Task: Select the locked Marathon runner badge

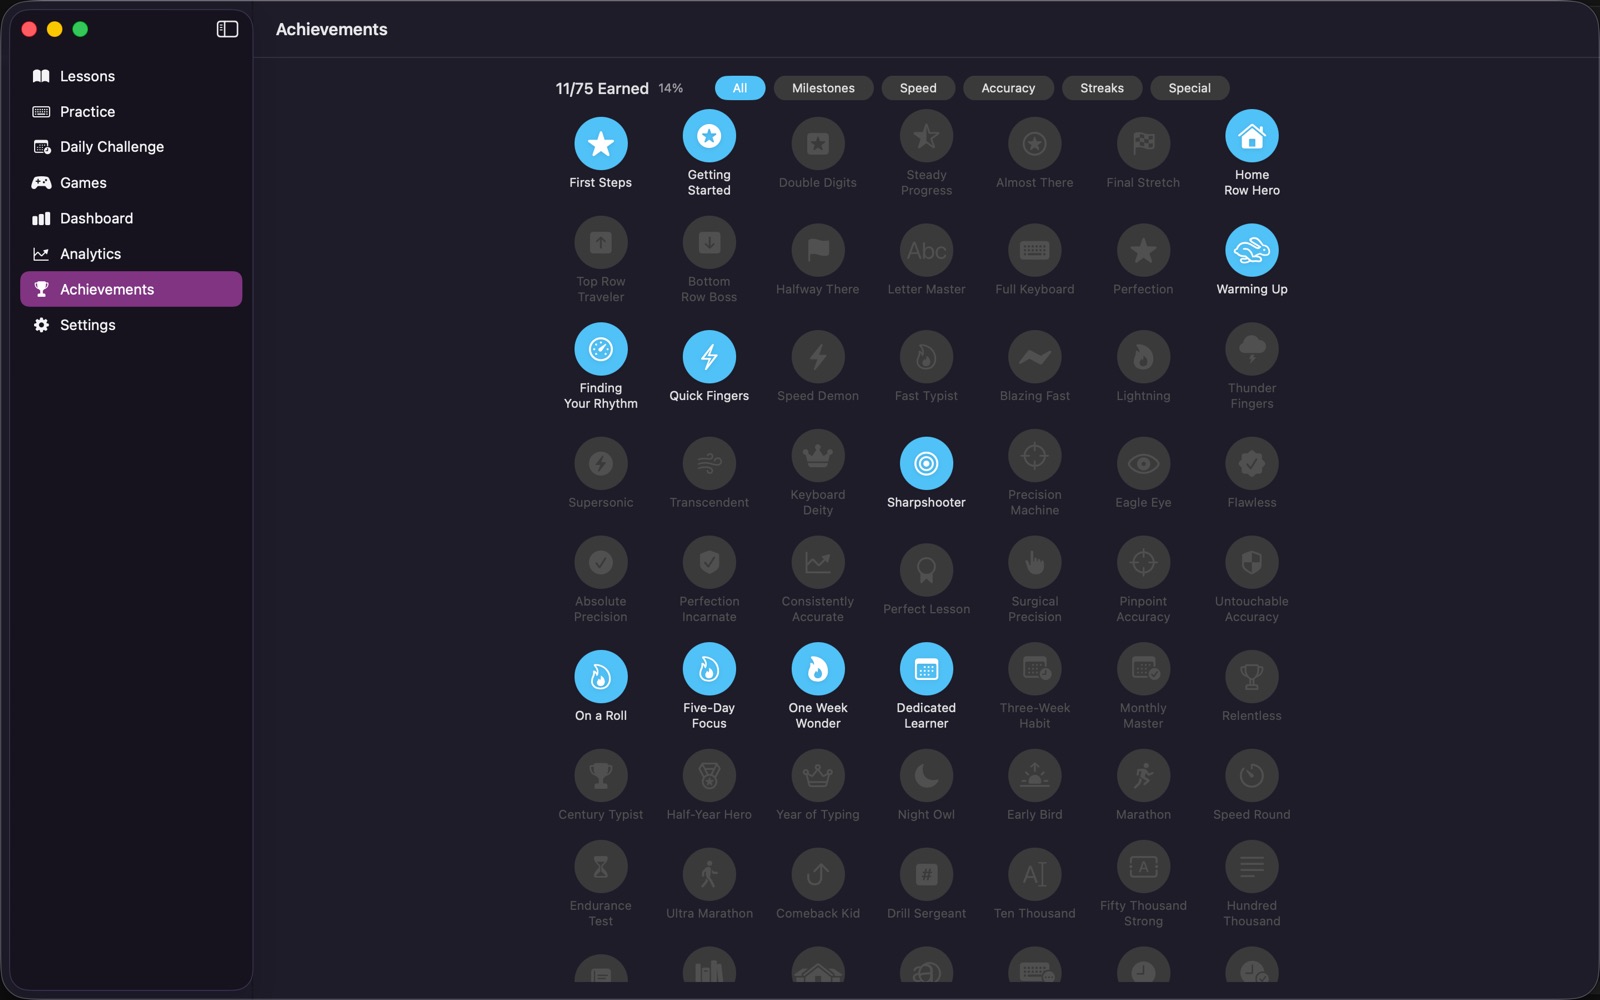Action: tap(1143, 776)
